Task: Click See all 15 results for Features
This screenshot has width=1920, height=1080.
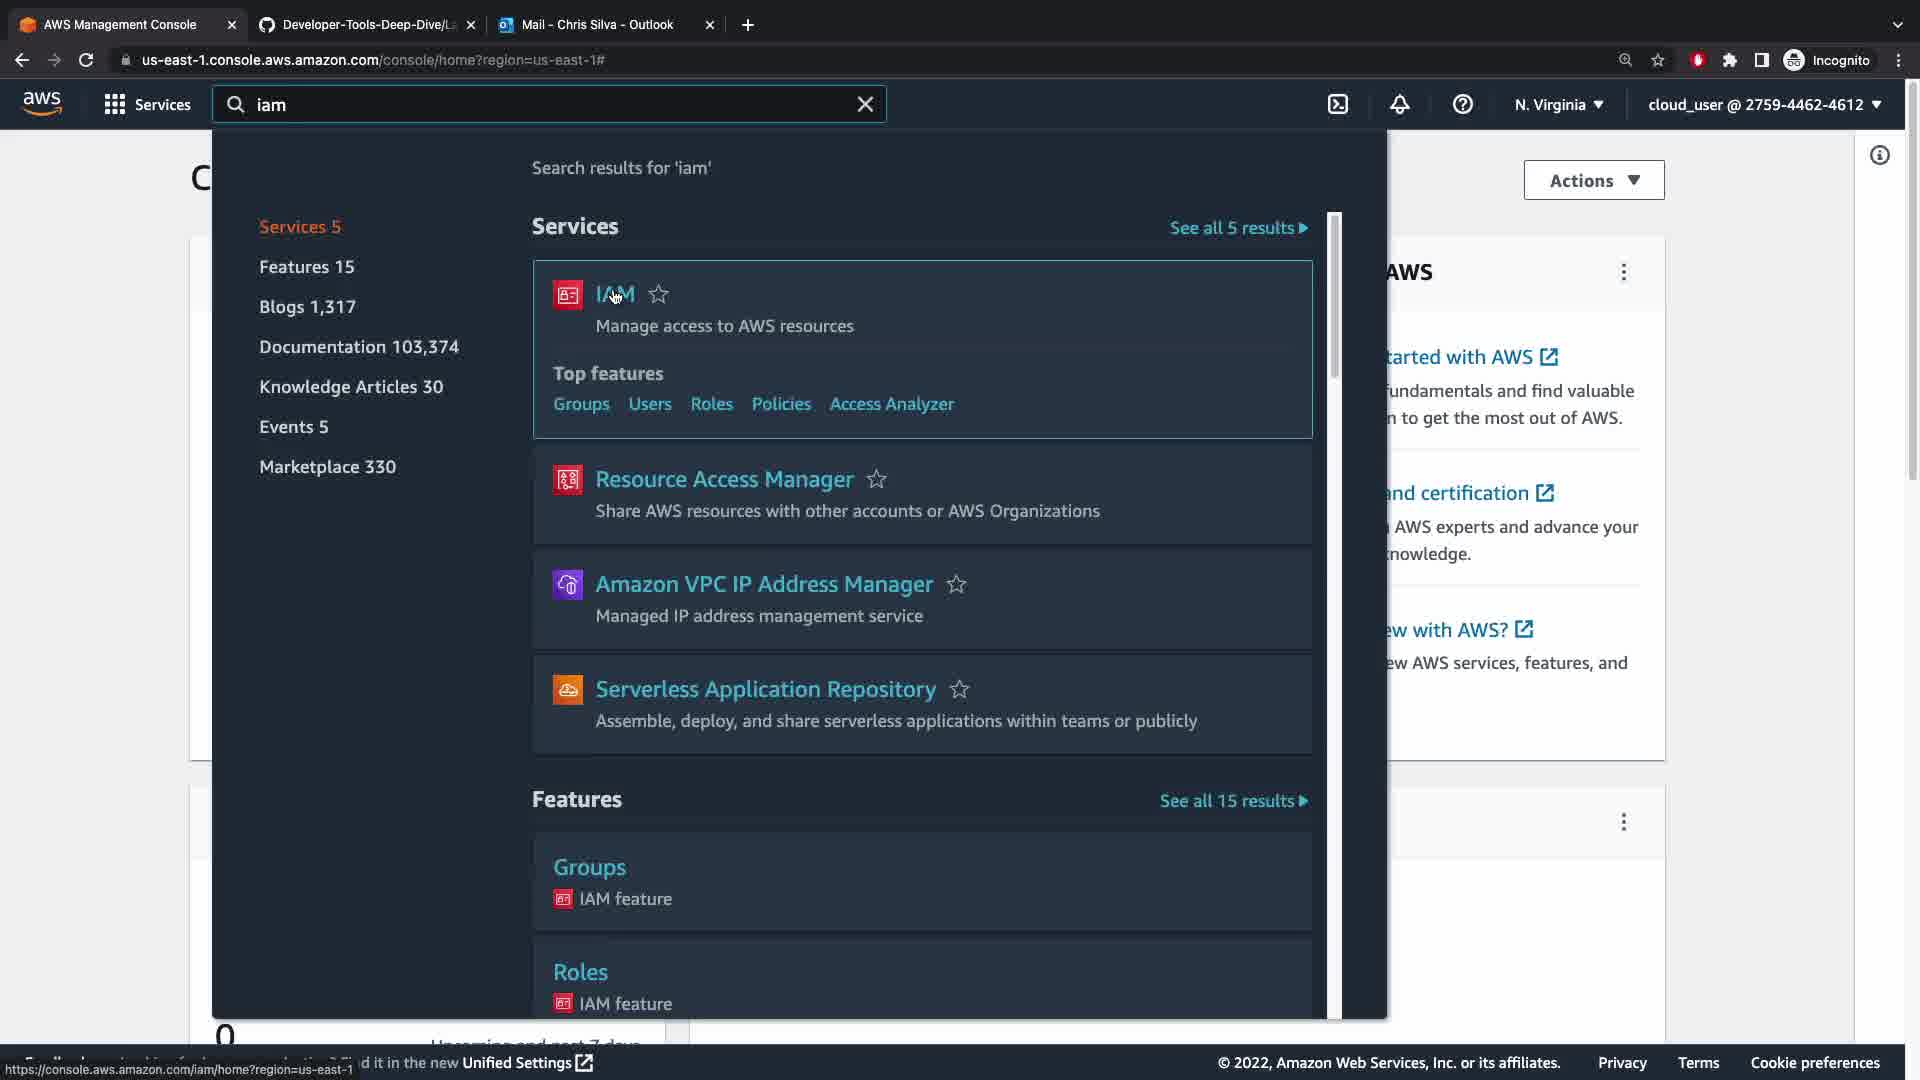Action: [1233, 801]
